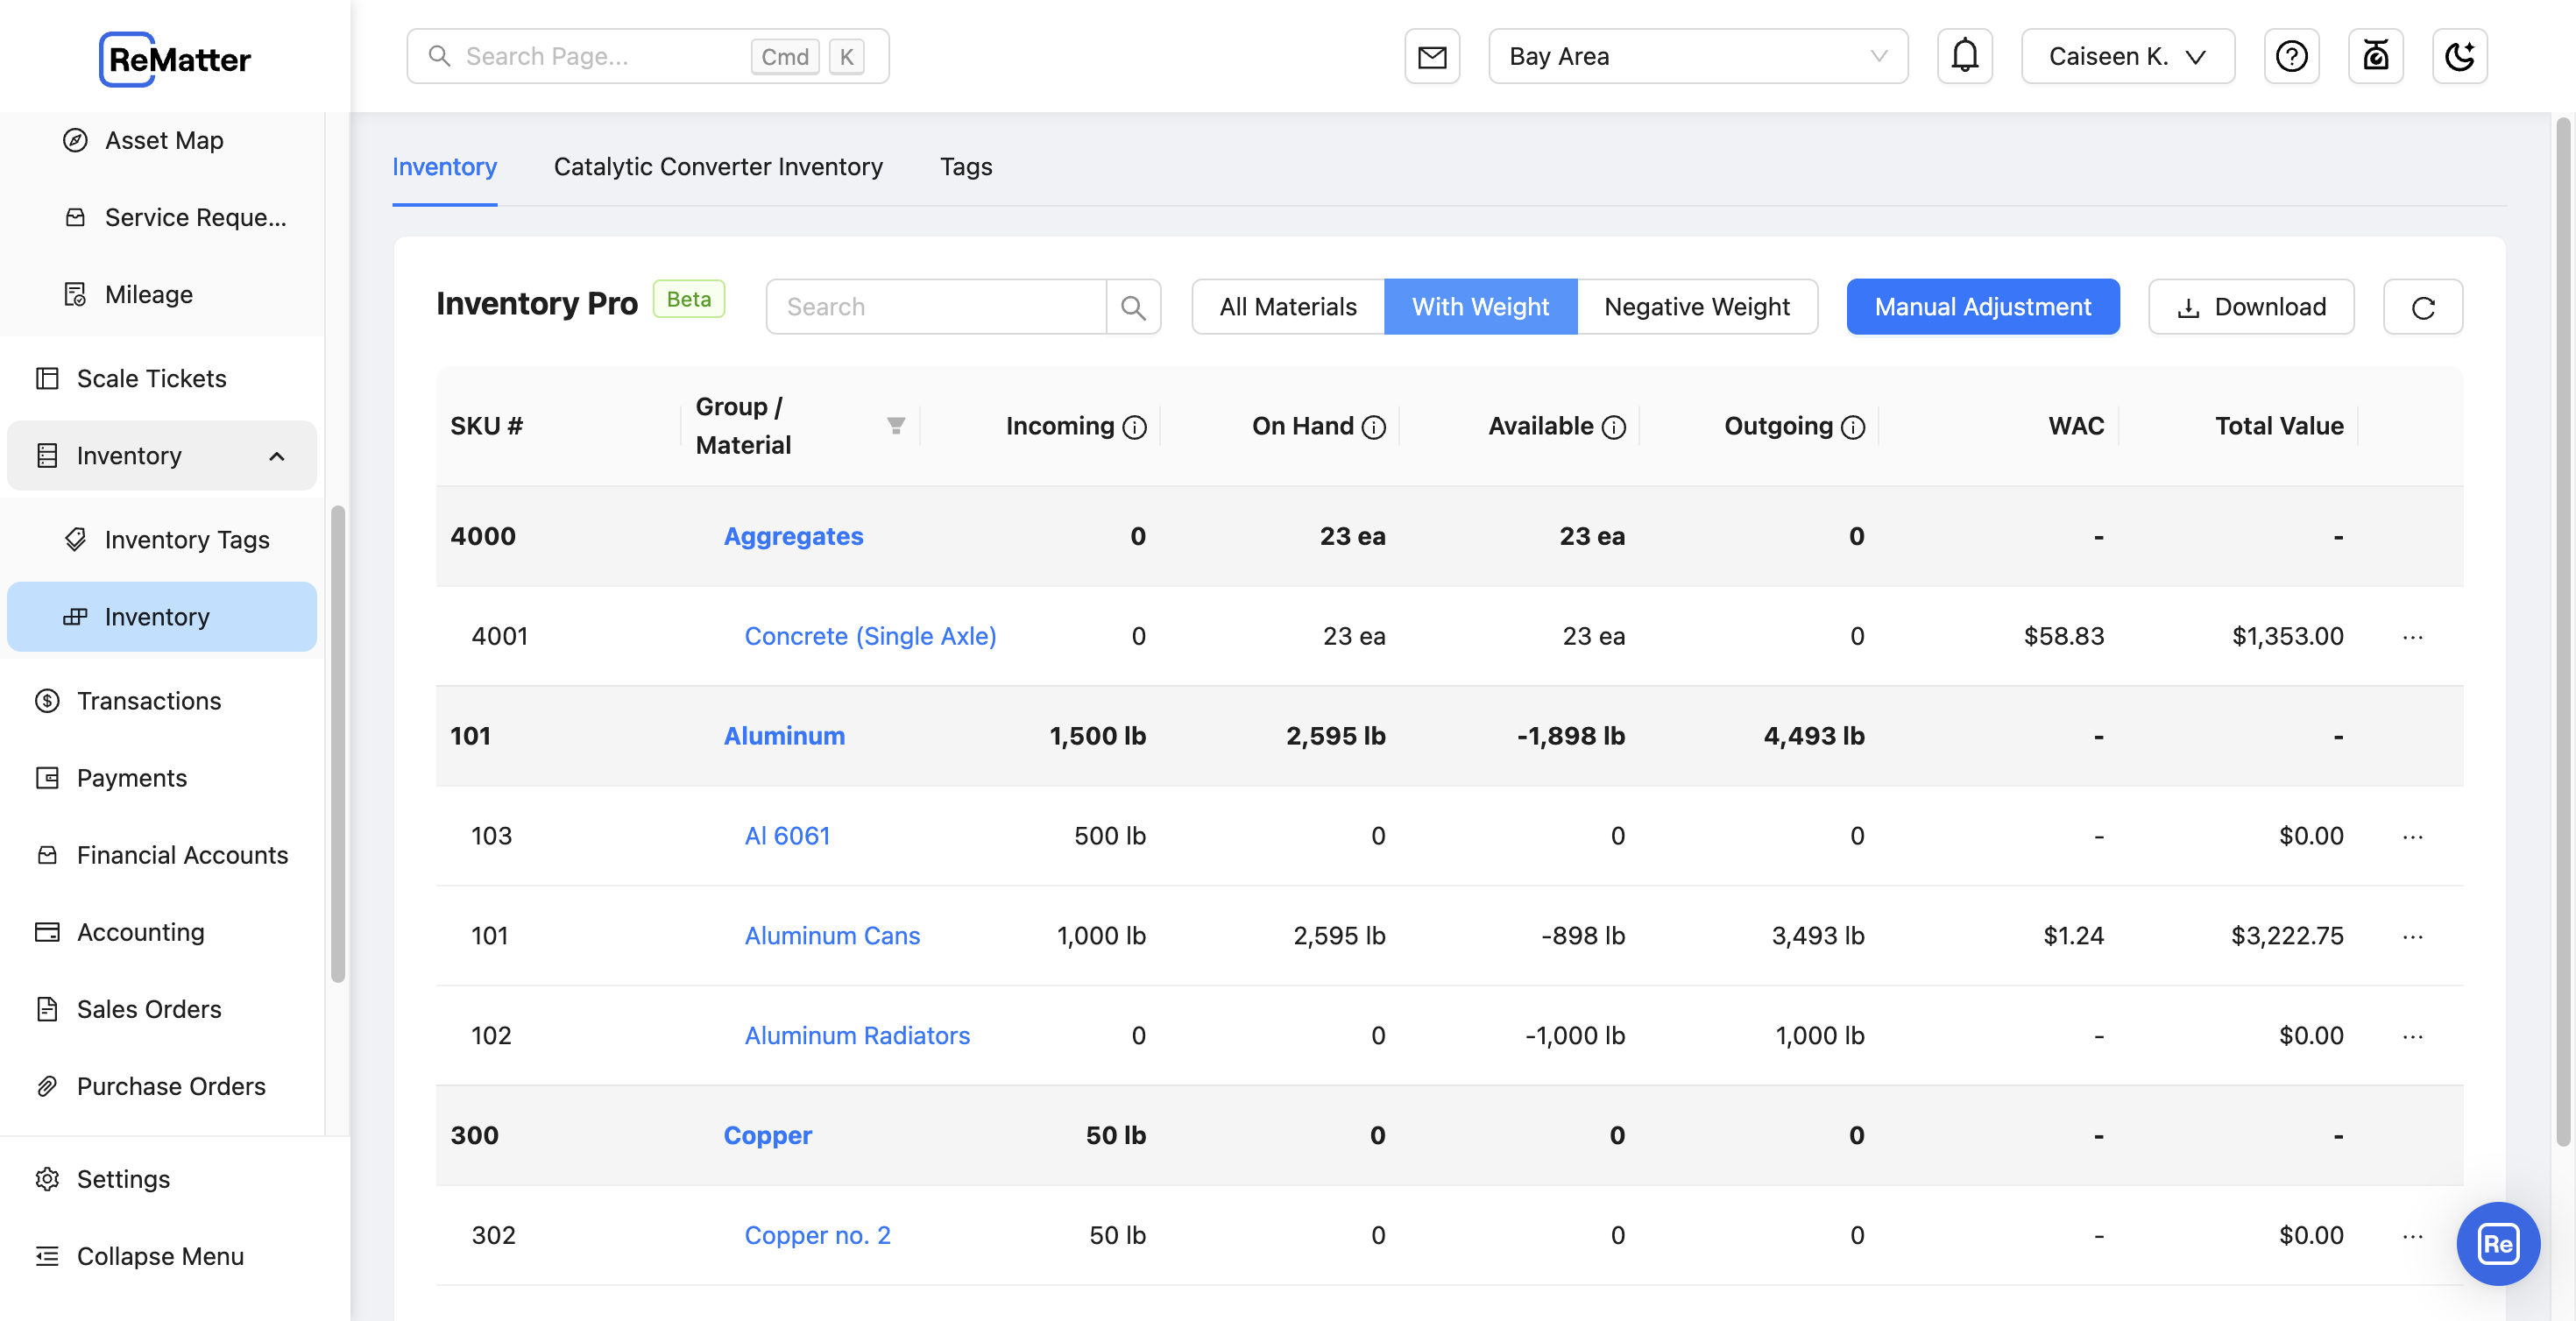
Task: Open the Aluminum Radiators material link
Action: point(857,1036)
